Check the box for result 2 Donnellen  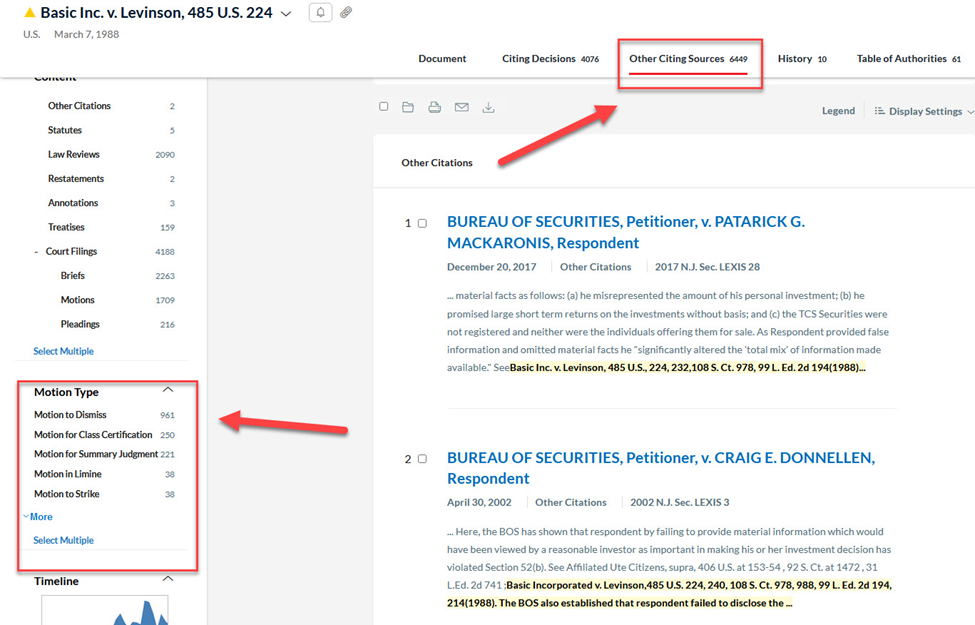tap(422, 459)
